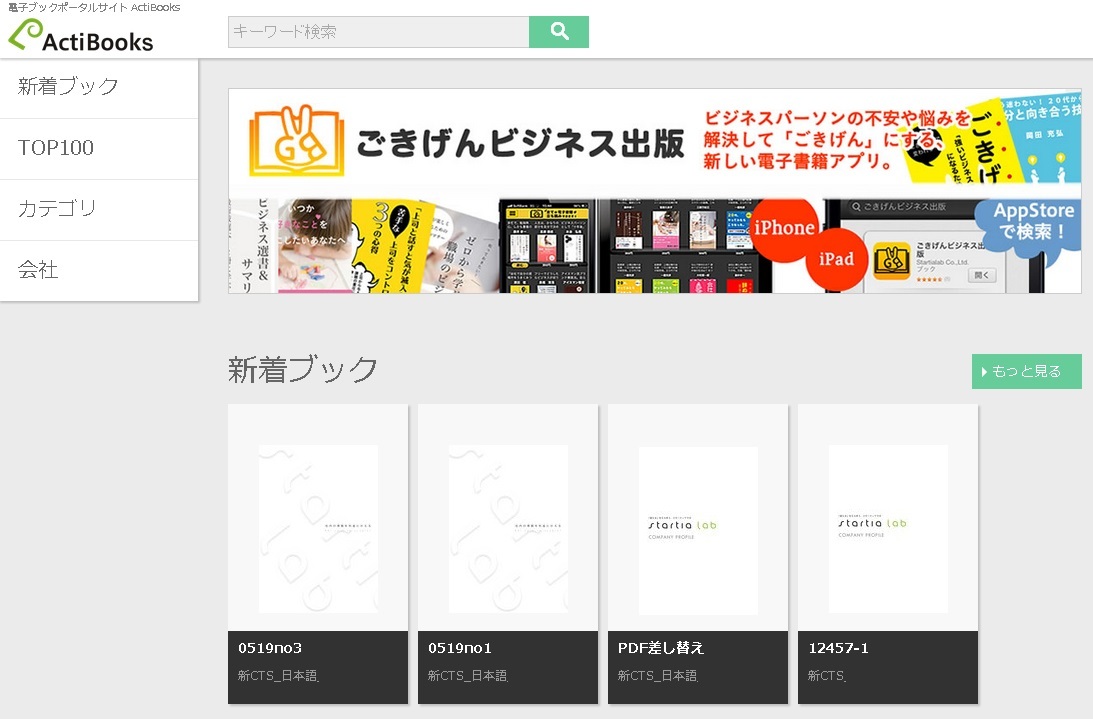The height and width of the screenshot is (719, 1093).
Task: Click the 0519no1 title
Action: point(460,648)
